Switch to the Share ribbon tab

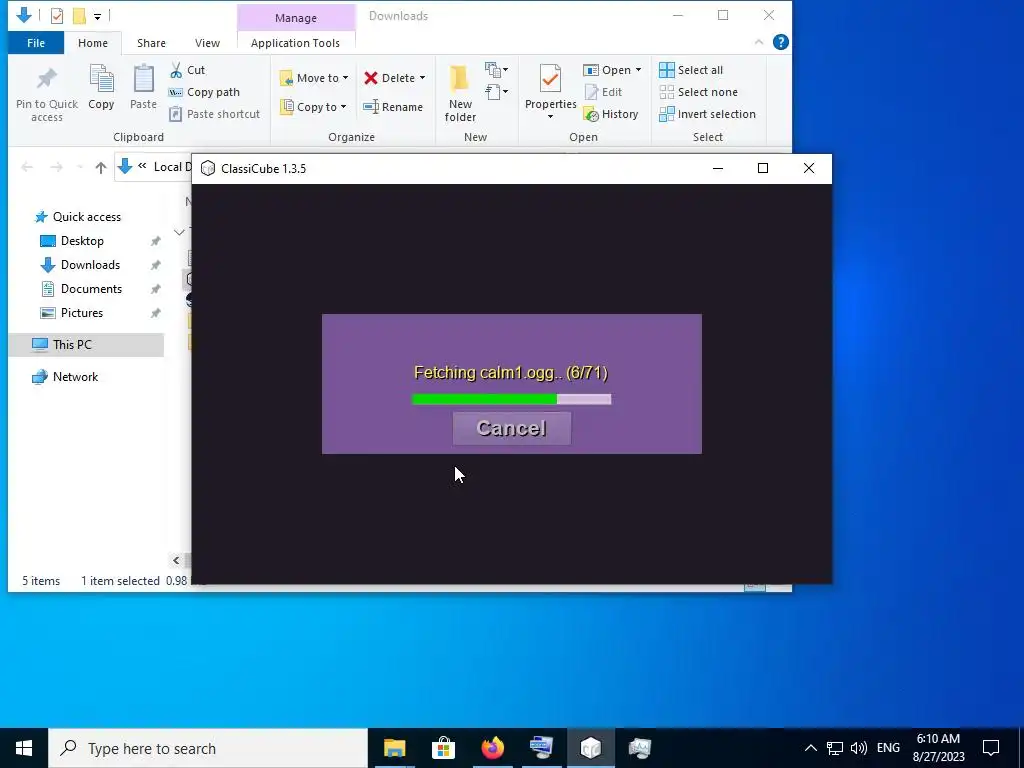click(x=151, y=43)
